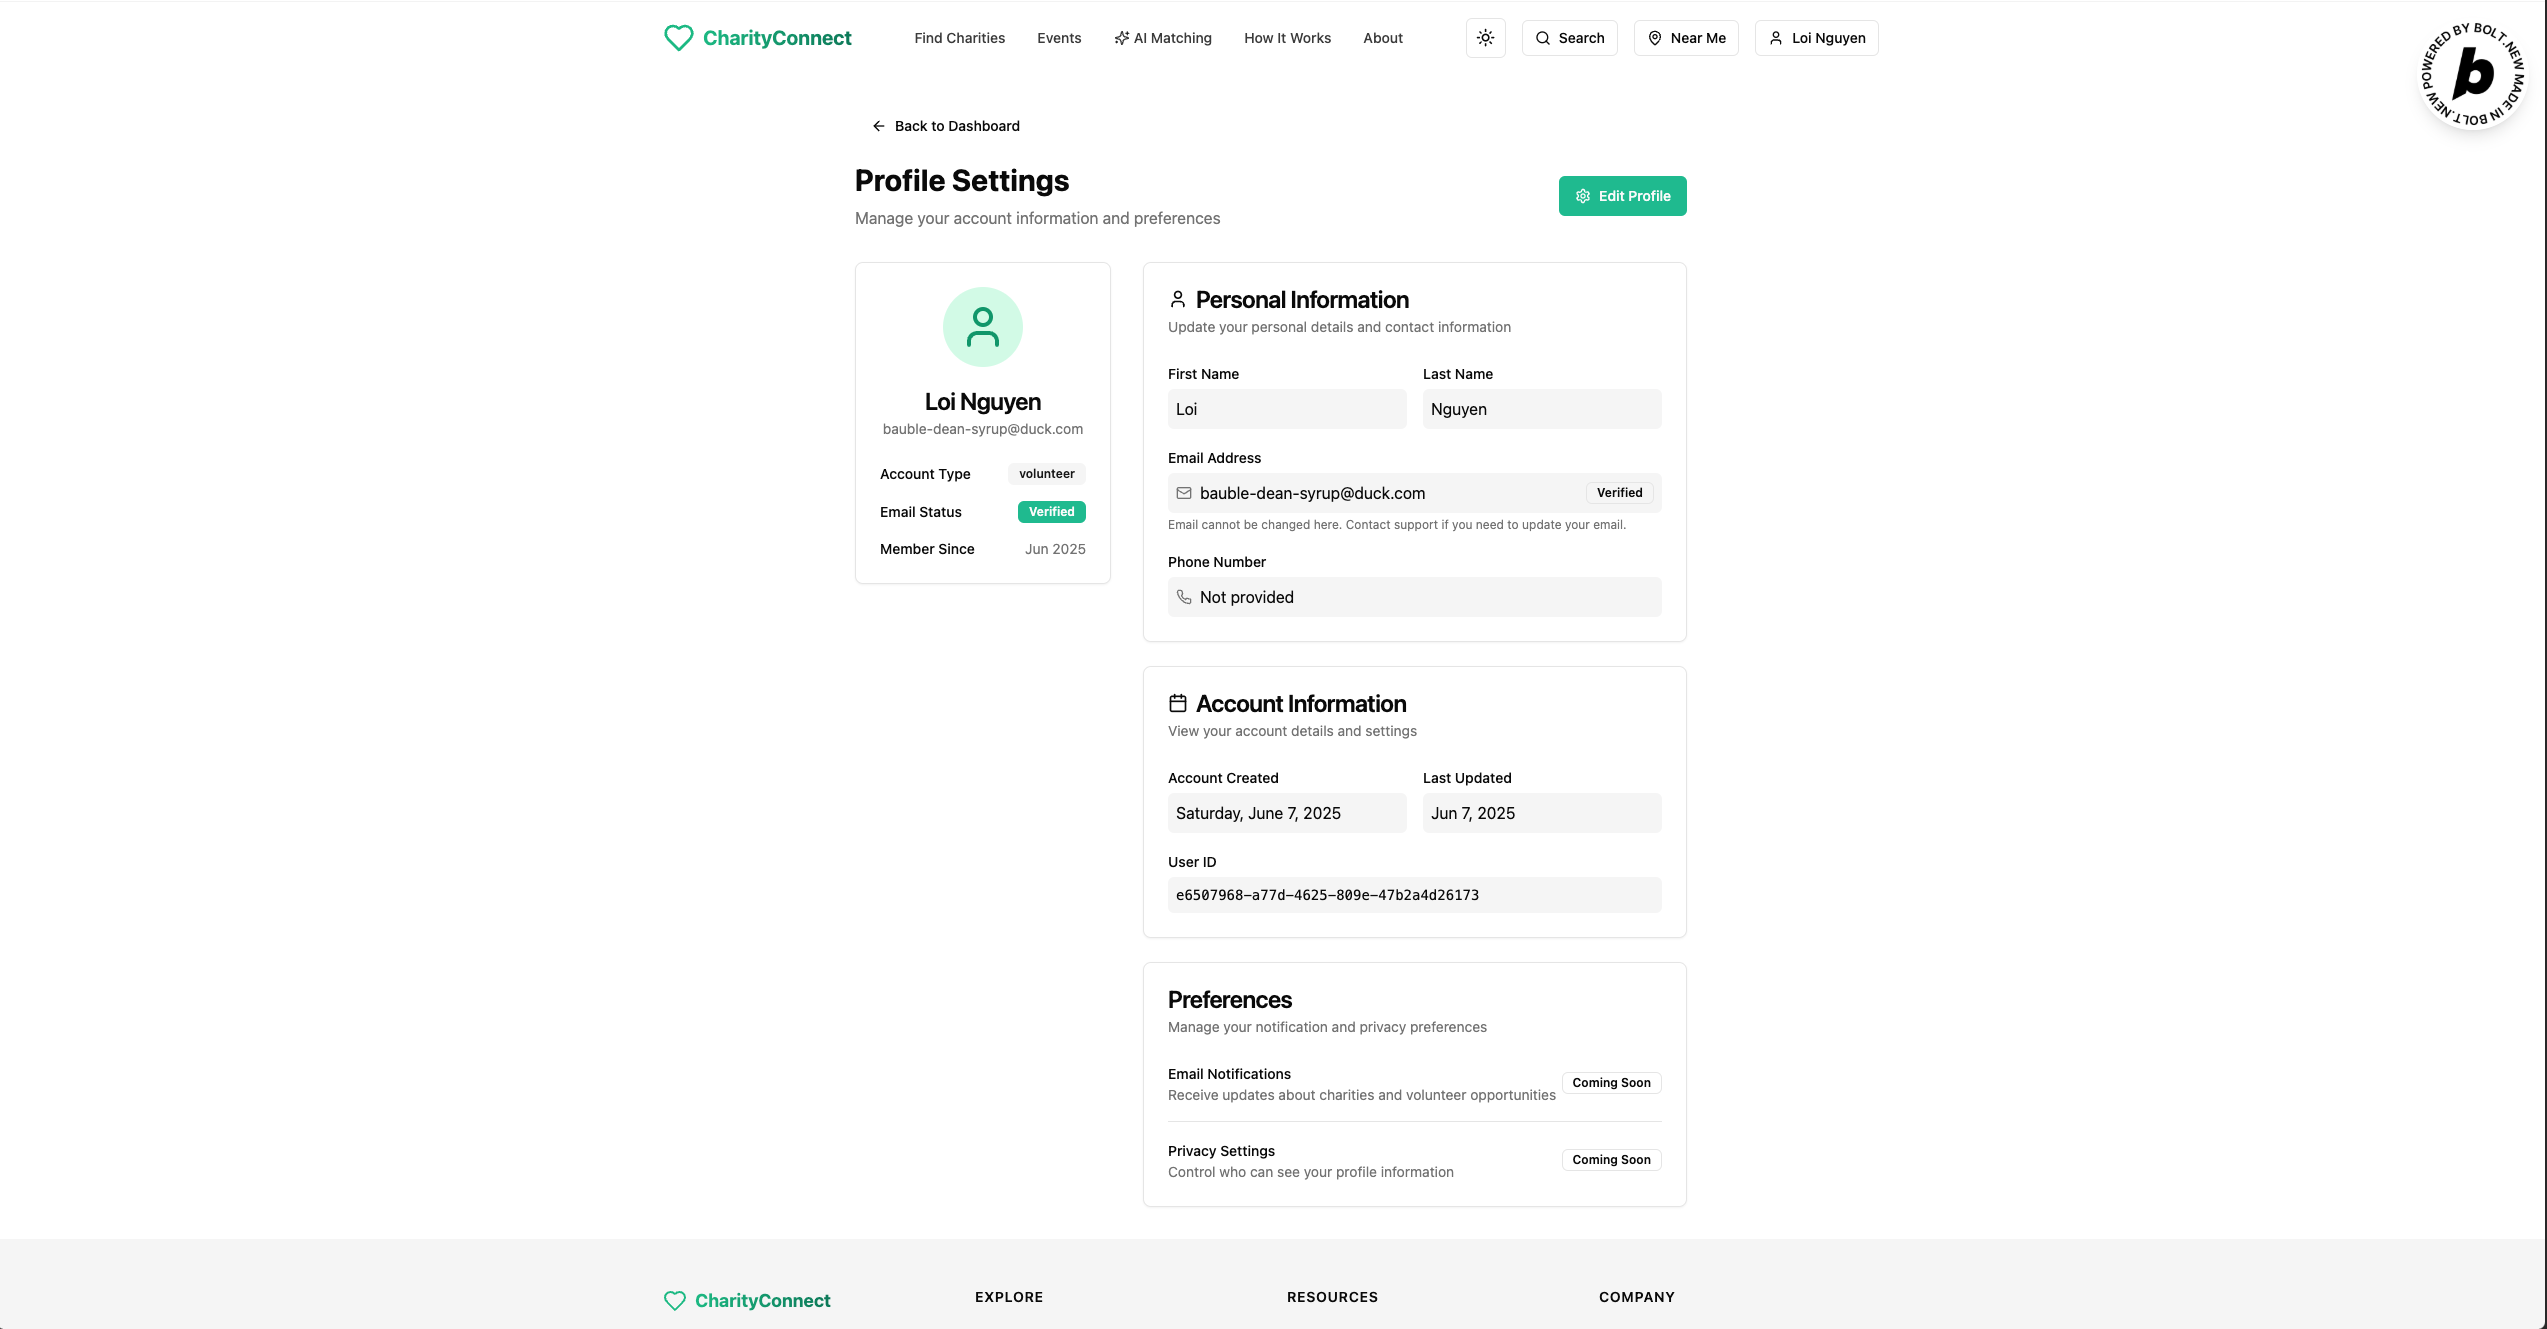
Task: Click the footer CharityConnect heart logo
Action: [675, 1300]
